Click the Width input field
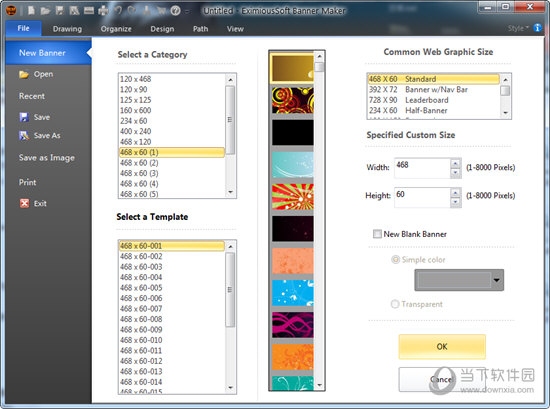This screenshot has width=550, height=409. coord(422,168)
